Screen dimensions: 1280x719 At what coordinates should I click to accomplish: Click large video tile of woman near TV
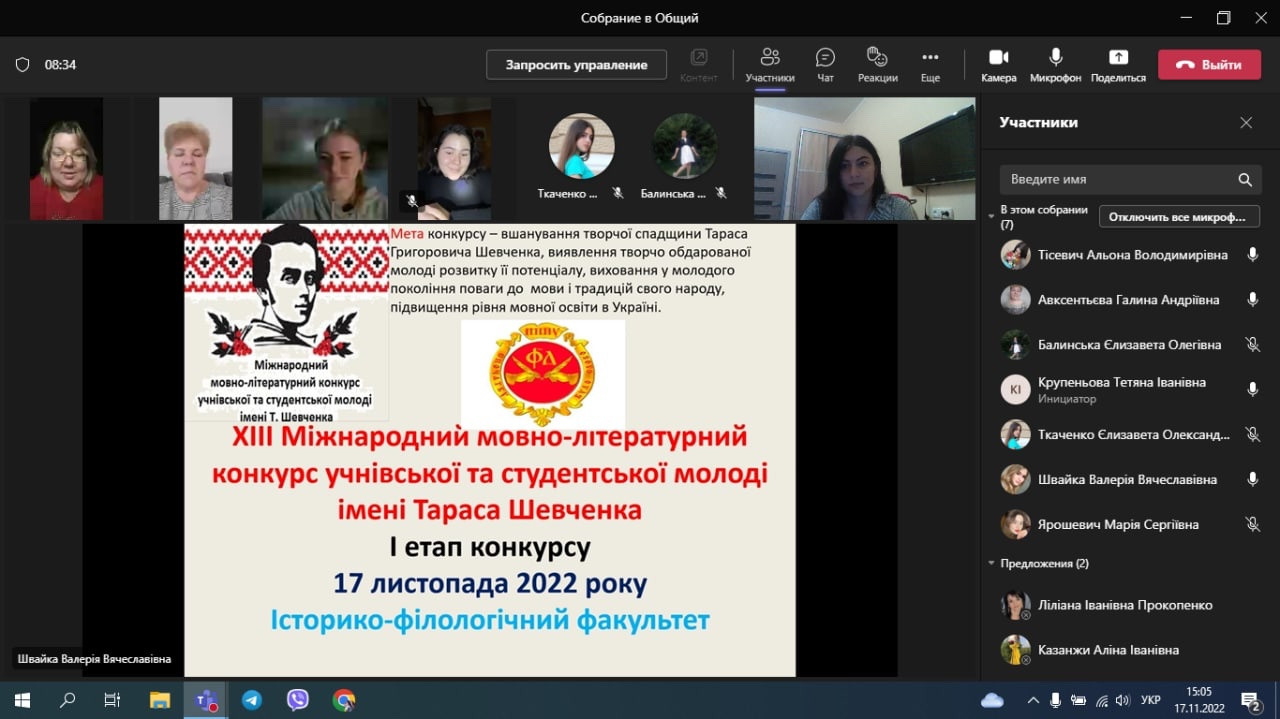[864, 158]
